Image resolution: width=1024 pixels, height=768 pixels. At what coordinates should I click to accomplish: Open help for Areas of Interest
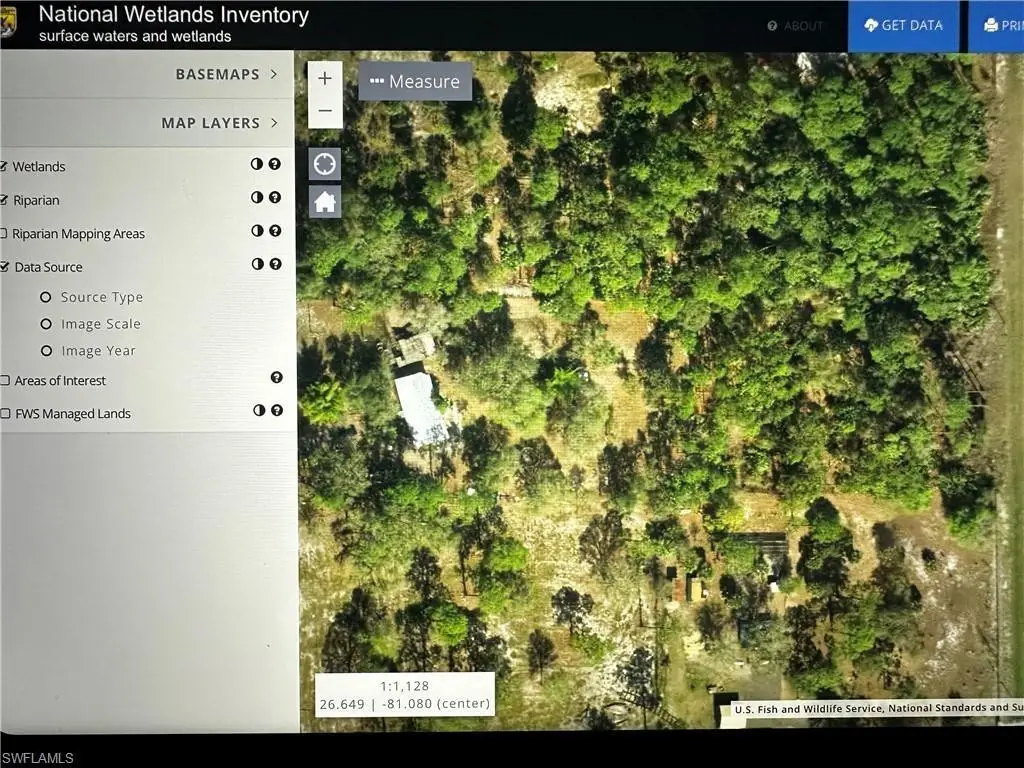275,377
